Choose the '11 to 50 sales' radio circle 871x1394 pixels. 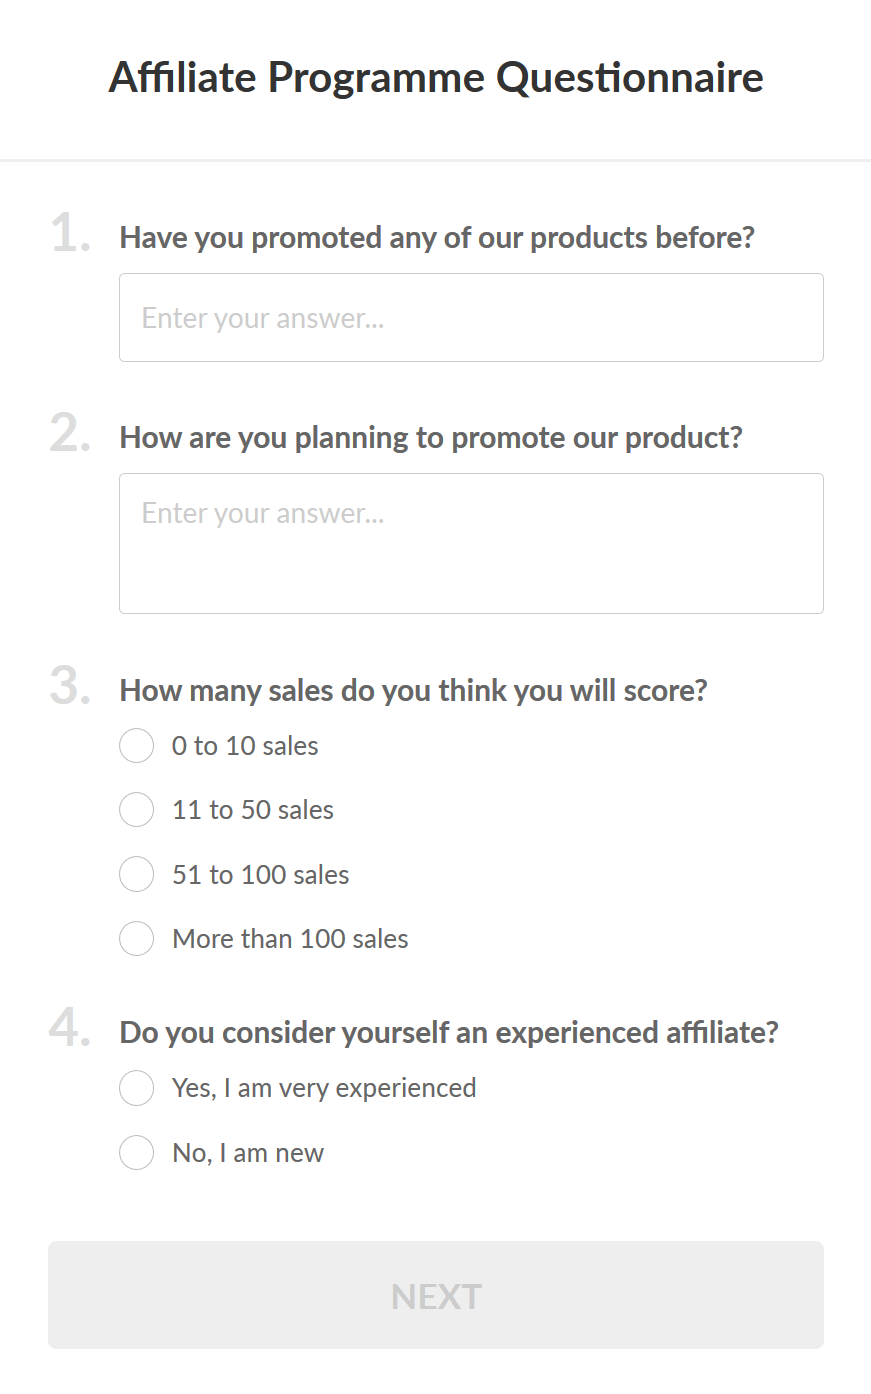click(137, 810)
